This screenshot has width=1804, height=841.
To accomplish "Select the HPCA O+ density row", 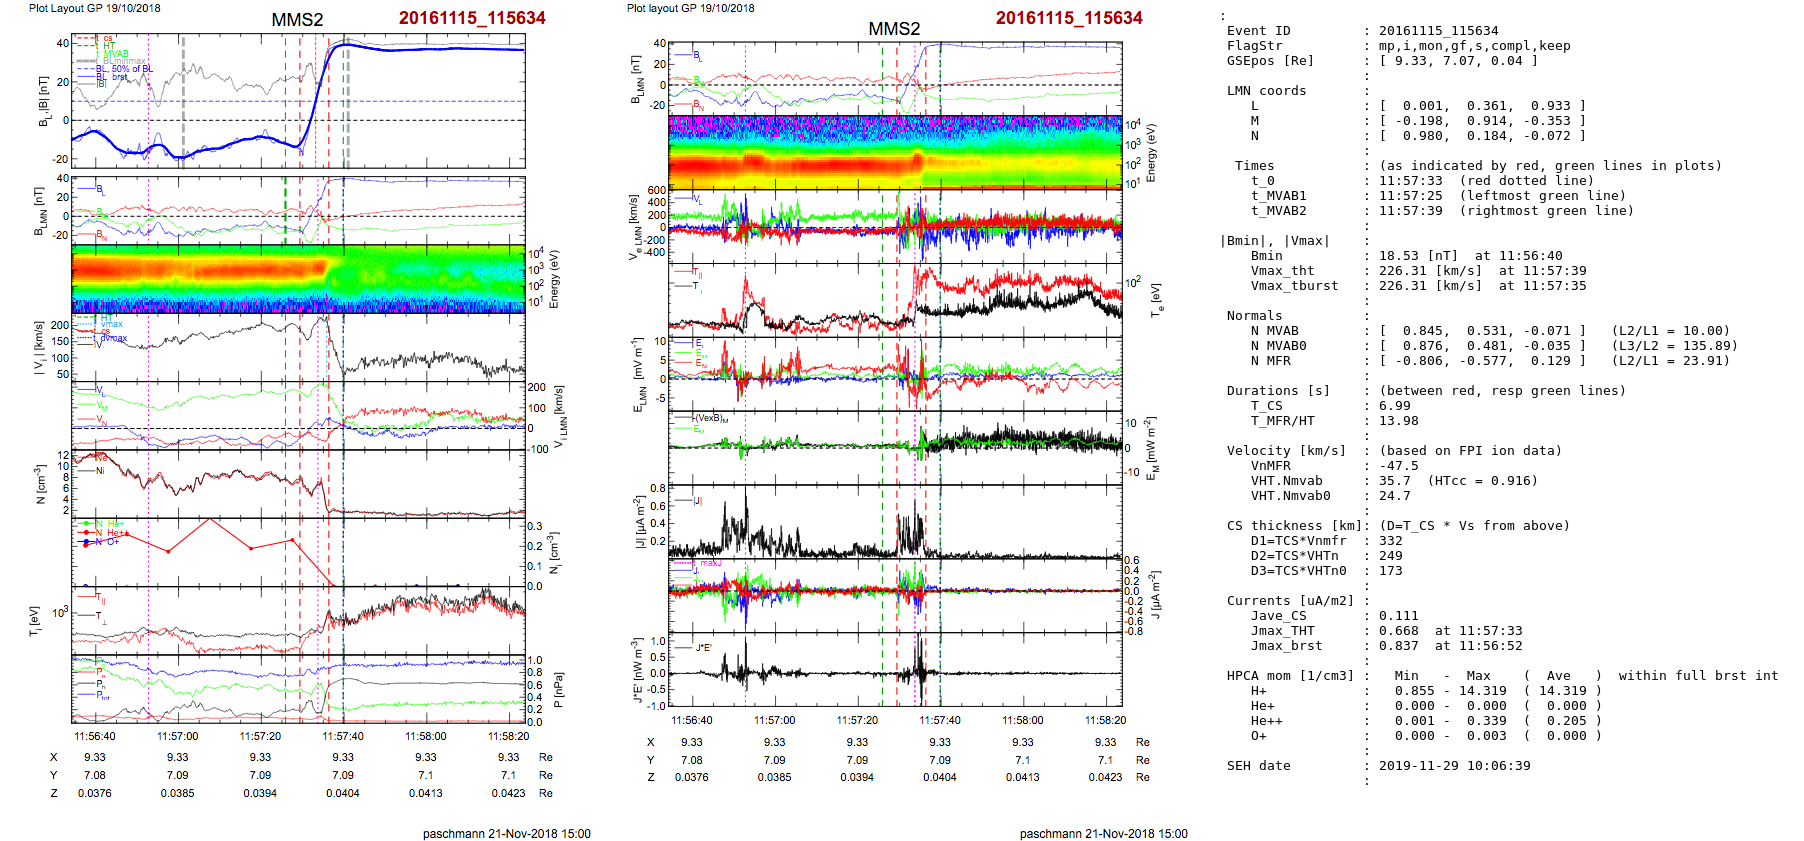I will pyautogui.click(x=1426, y=736).
